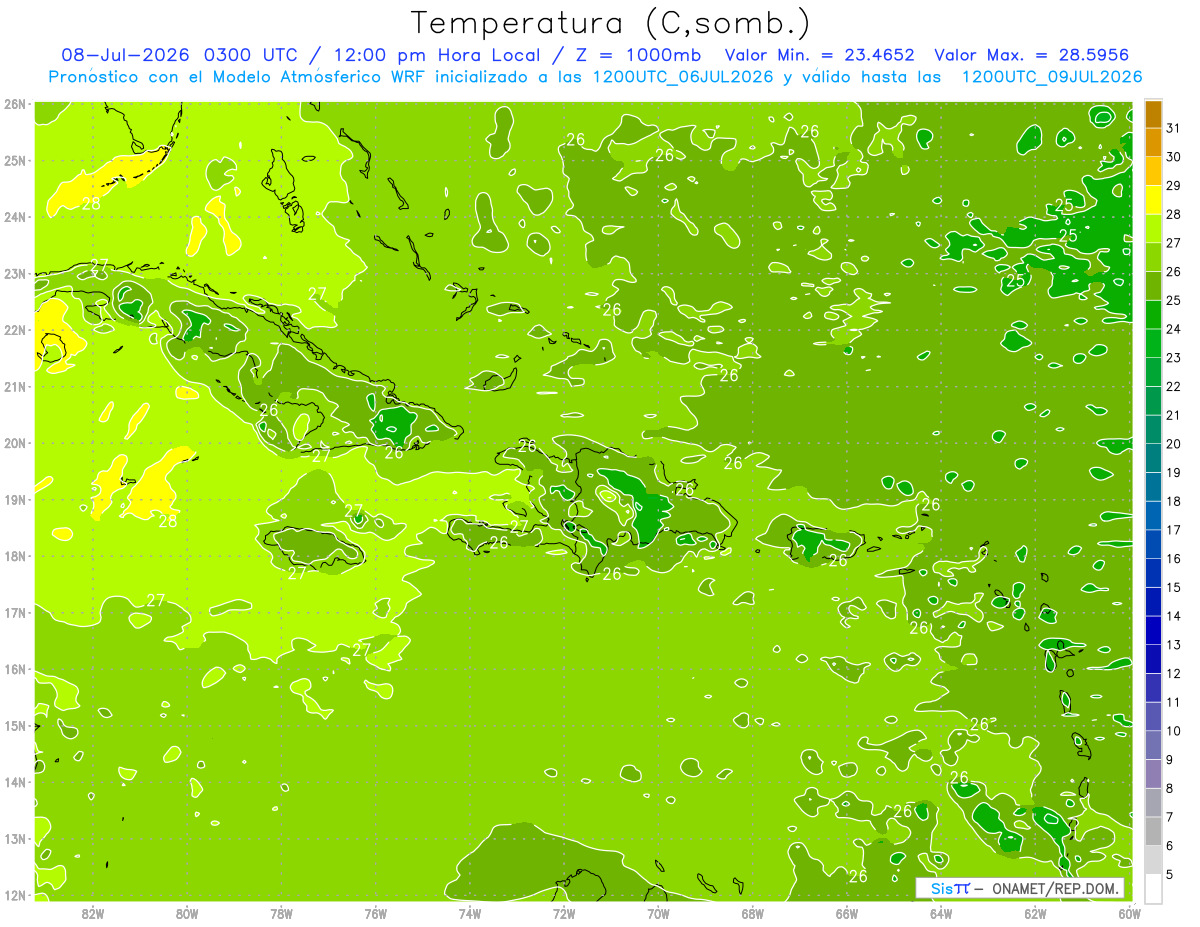
Task: Click the 16N latitude axis label
Action: click(x=15, y=669)
